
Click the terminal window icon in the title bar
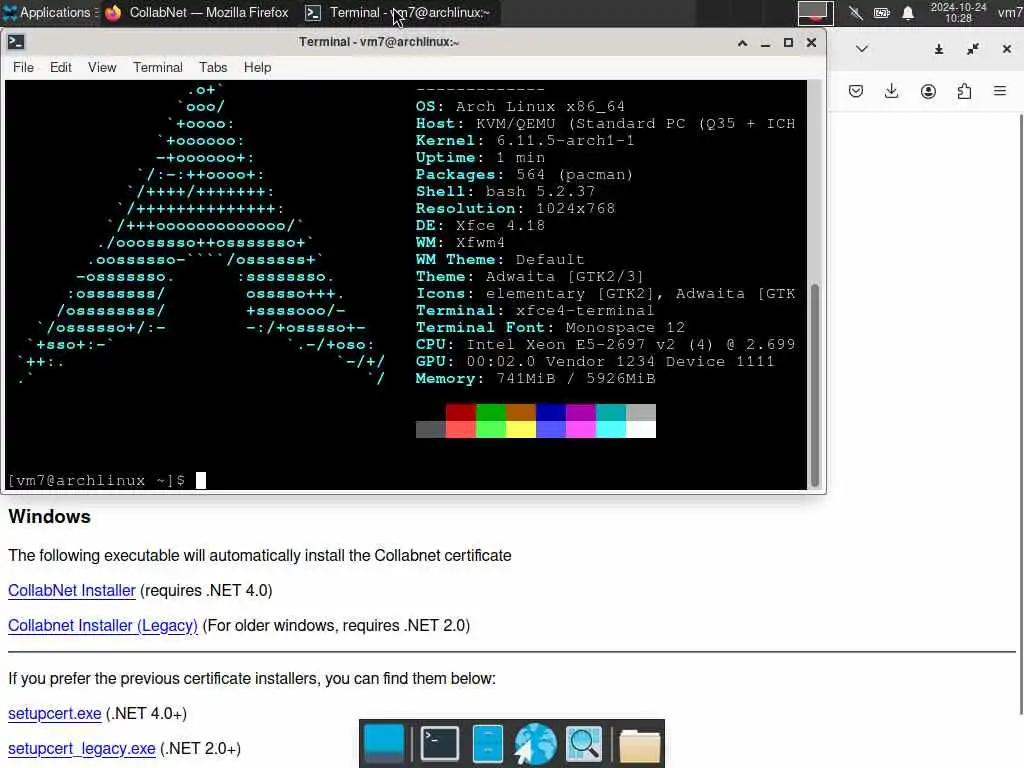pyautogui.click(x=16, y=42)
